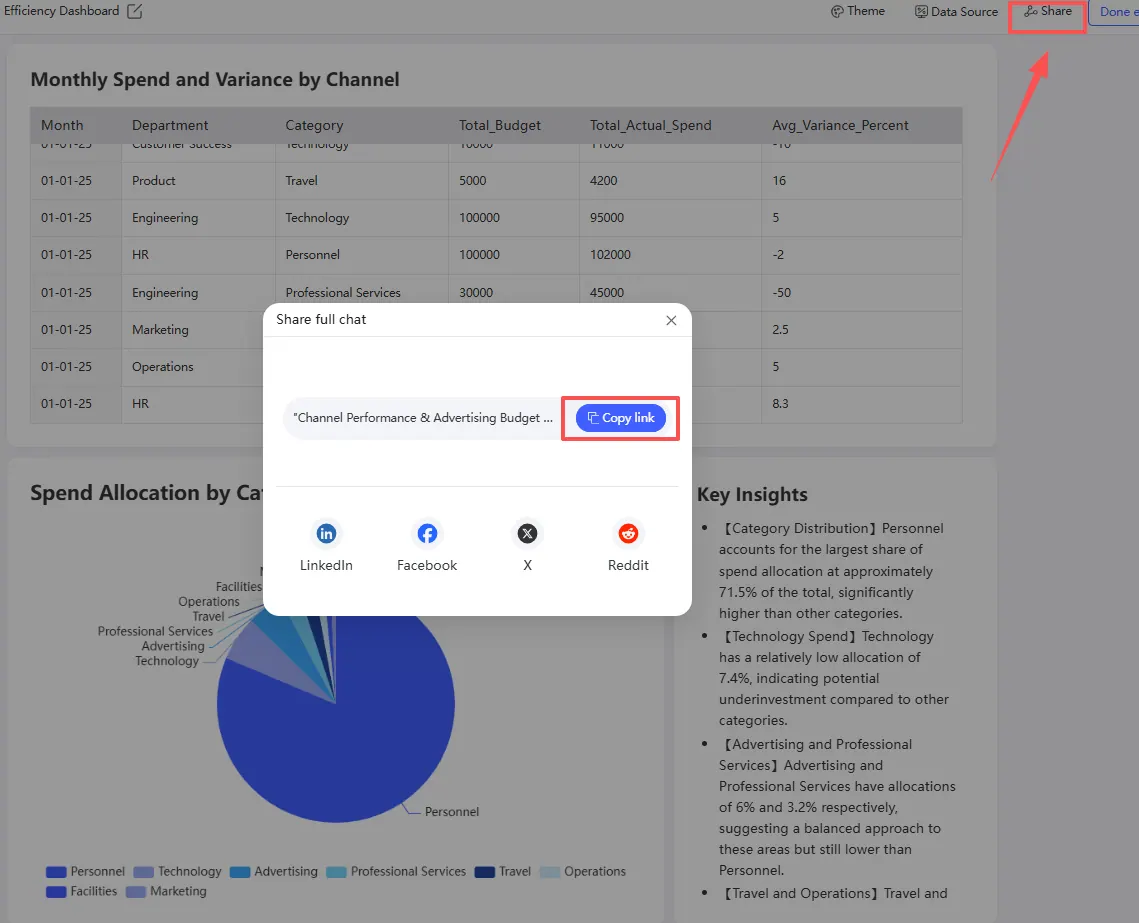Click the Total_Budget column header
Image resolution: width=1139 pixels, height=923 pixels.
click(x=500, y=125)
